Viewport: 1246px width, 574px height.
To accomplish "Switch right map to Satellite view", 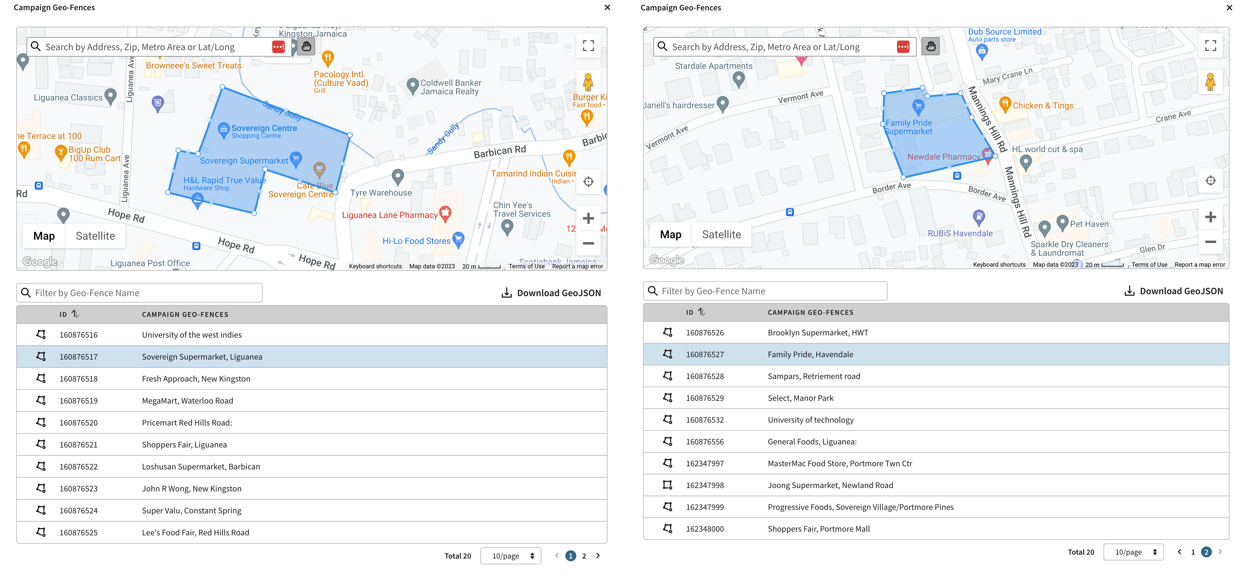I will (x=721, y=234).
